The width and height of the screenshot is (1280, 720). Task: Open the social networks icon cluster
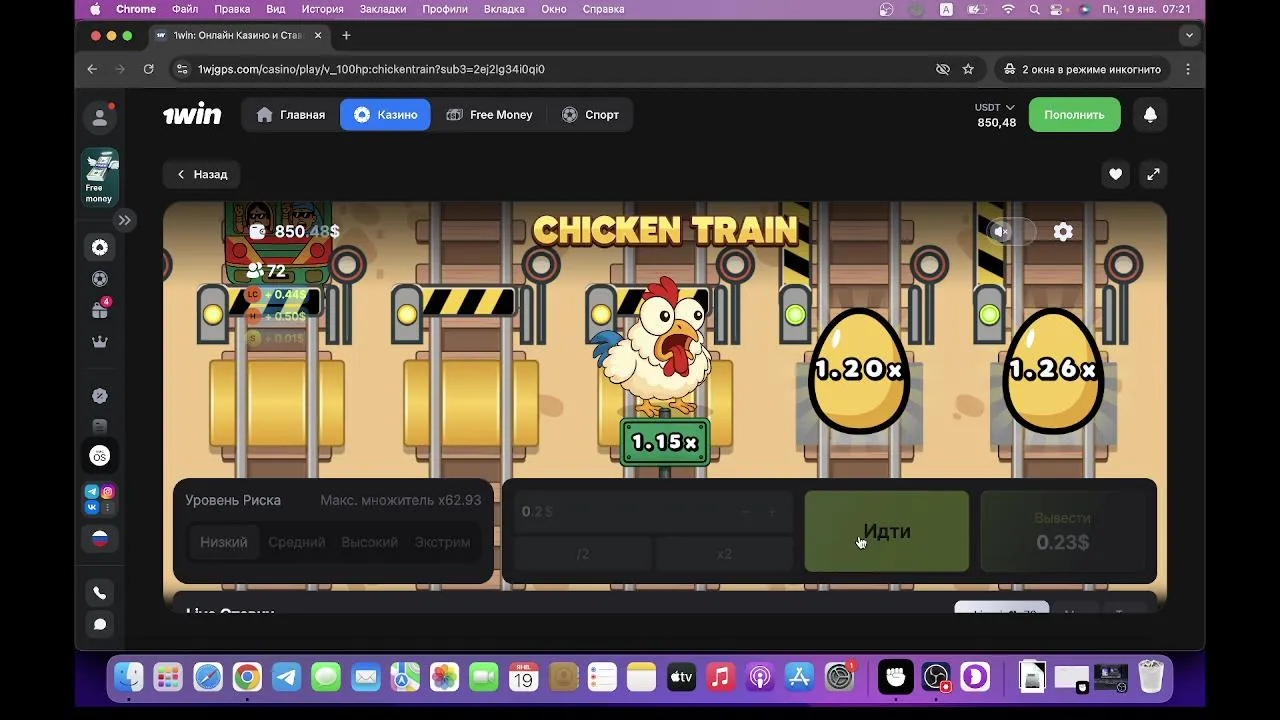[x=100, y=499]
